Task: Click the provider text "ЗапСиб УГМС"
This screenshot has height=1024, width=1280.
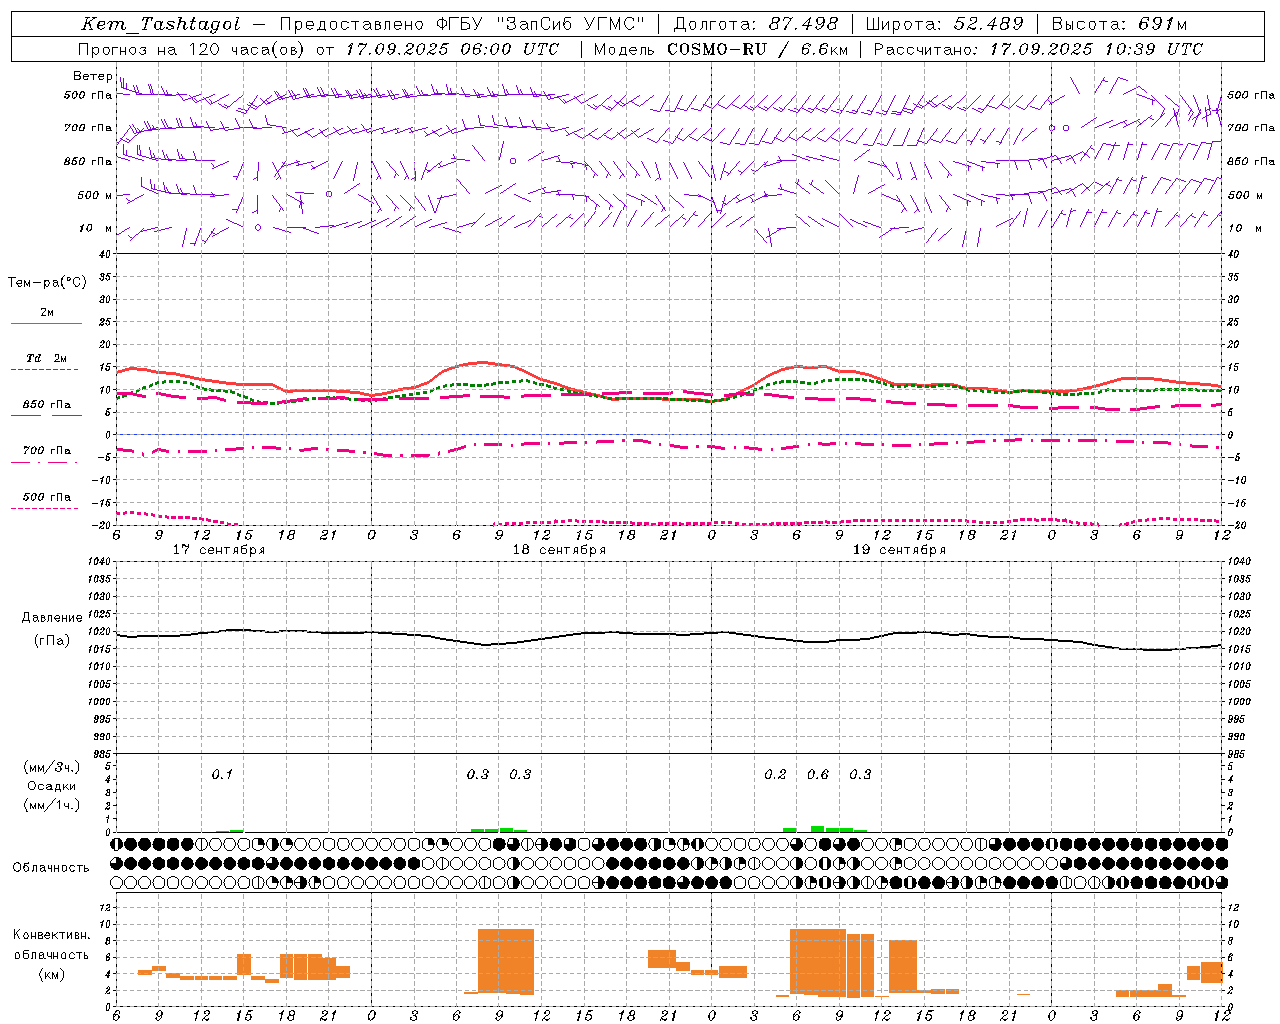Action: pyautogui.click(x=571, y=24)
